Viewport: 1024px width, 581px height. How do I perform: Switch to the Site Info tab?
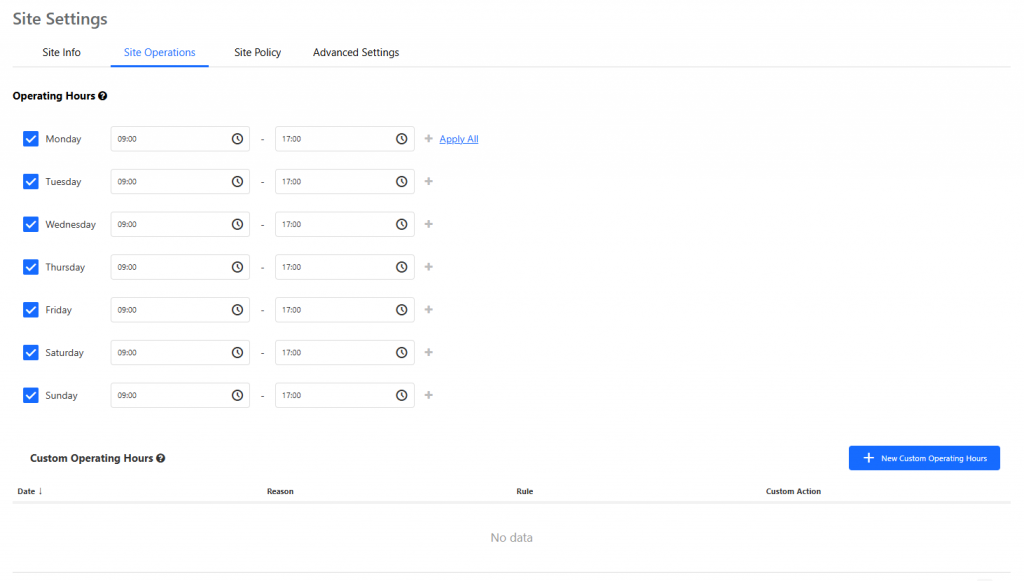pos(61,52)
